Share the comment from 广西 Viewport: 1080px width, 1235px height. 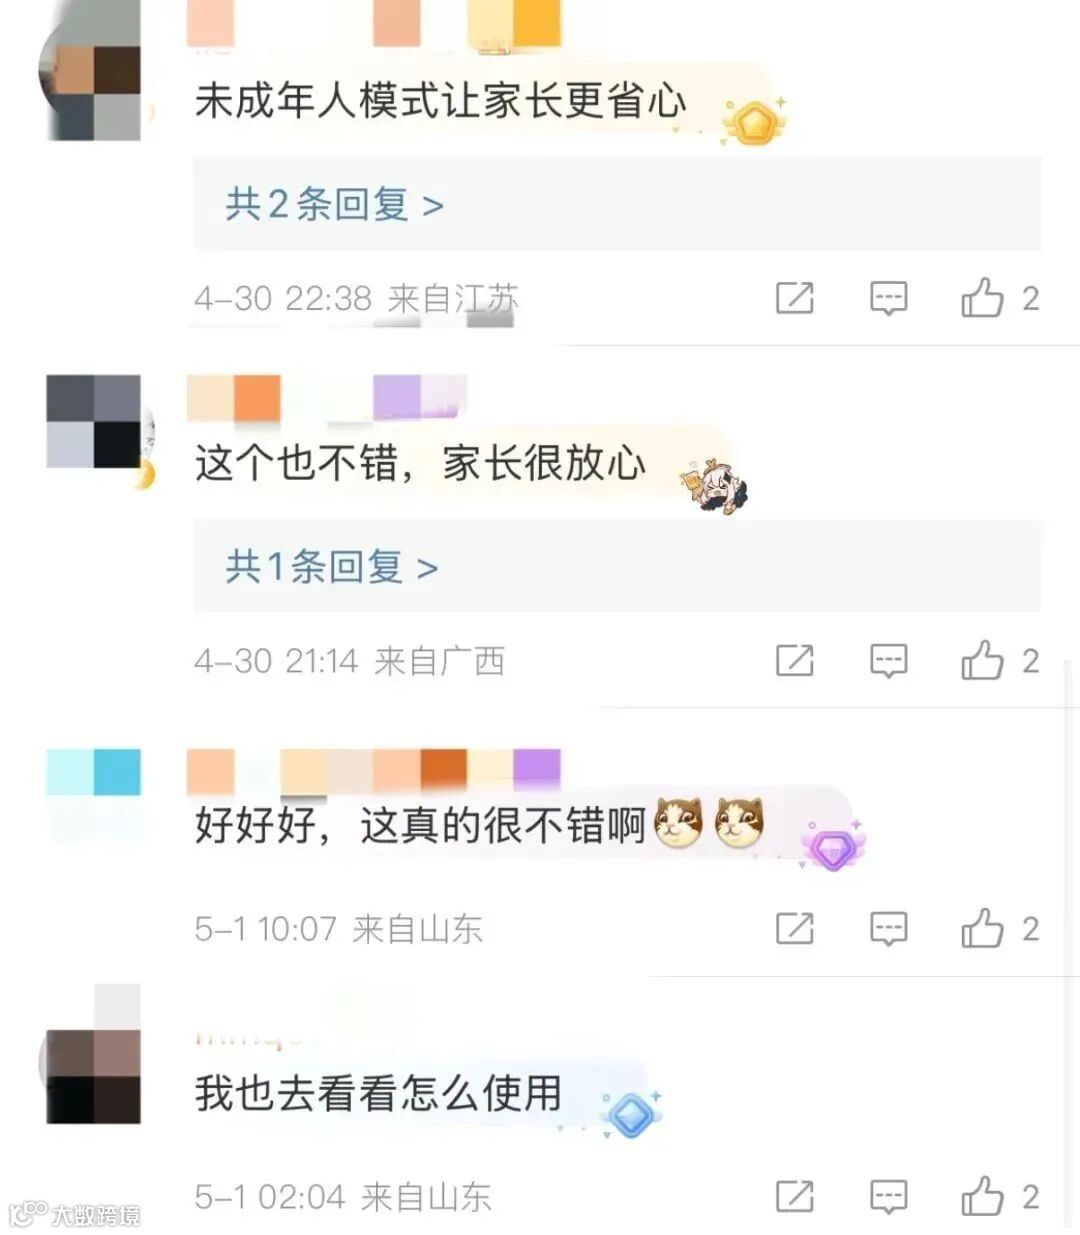[x=795, y=661]
